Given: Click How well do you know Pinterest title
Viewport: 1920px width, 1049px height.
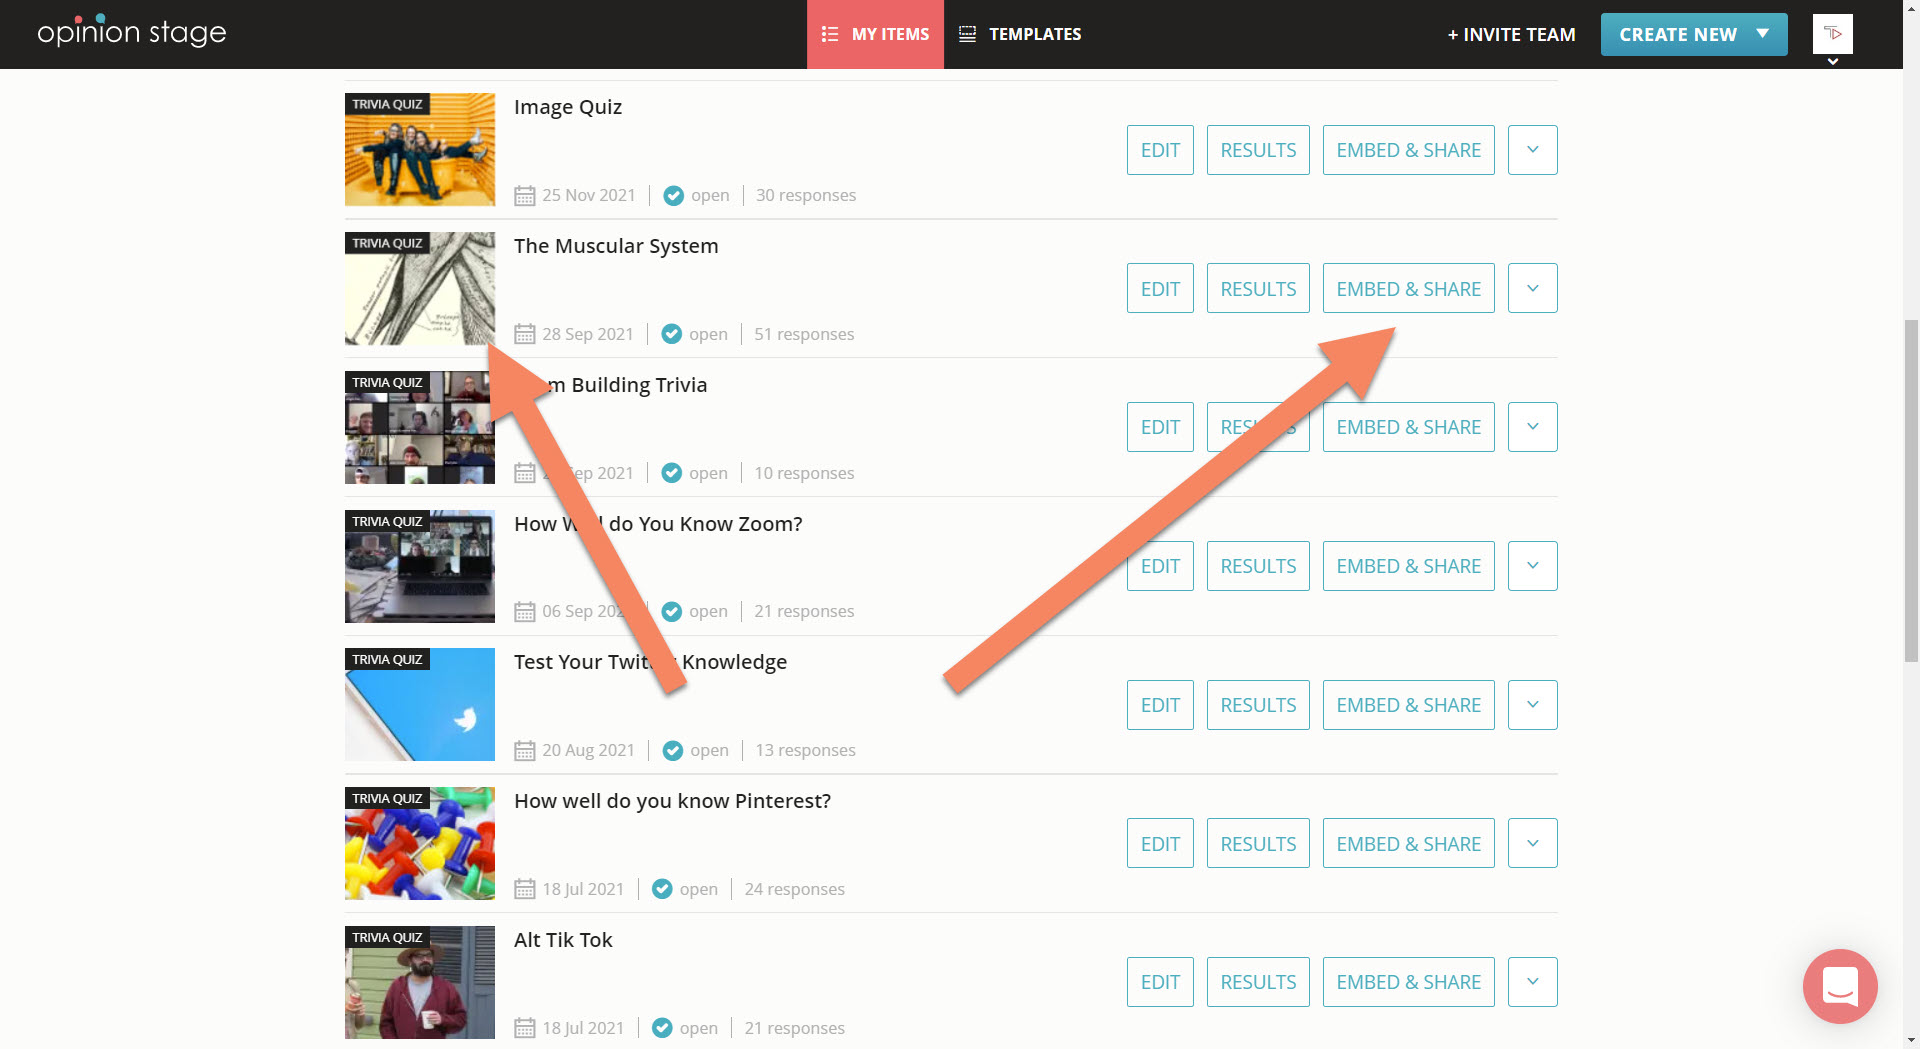Looking at the screenshot, I should coord(672,801).
